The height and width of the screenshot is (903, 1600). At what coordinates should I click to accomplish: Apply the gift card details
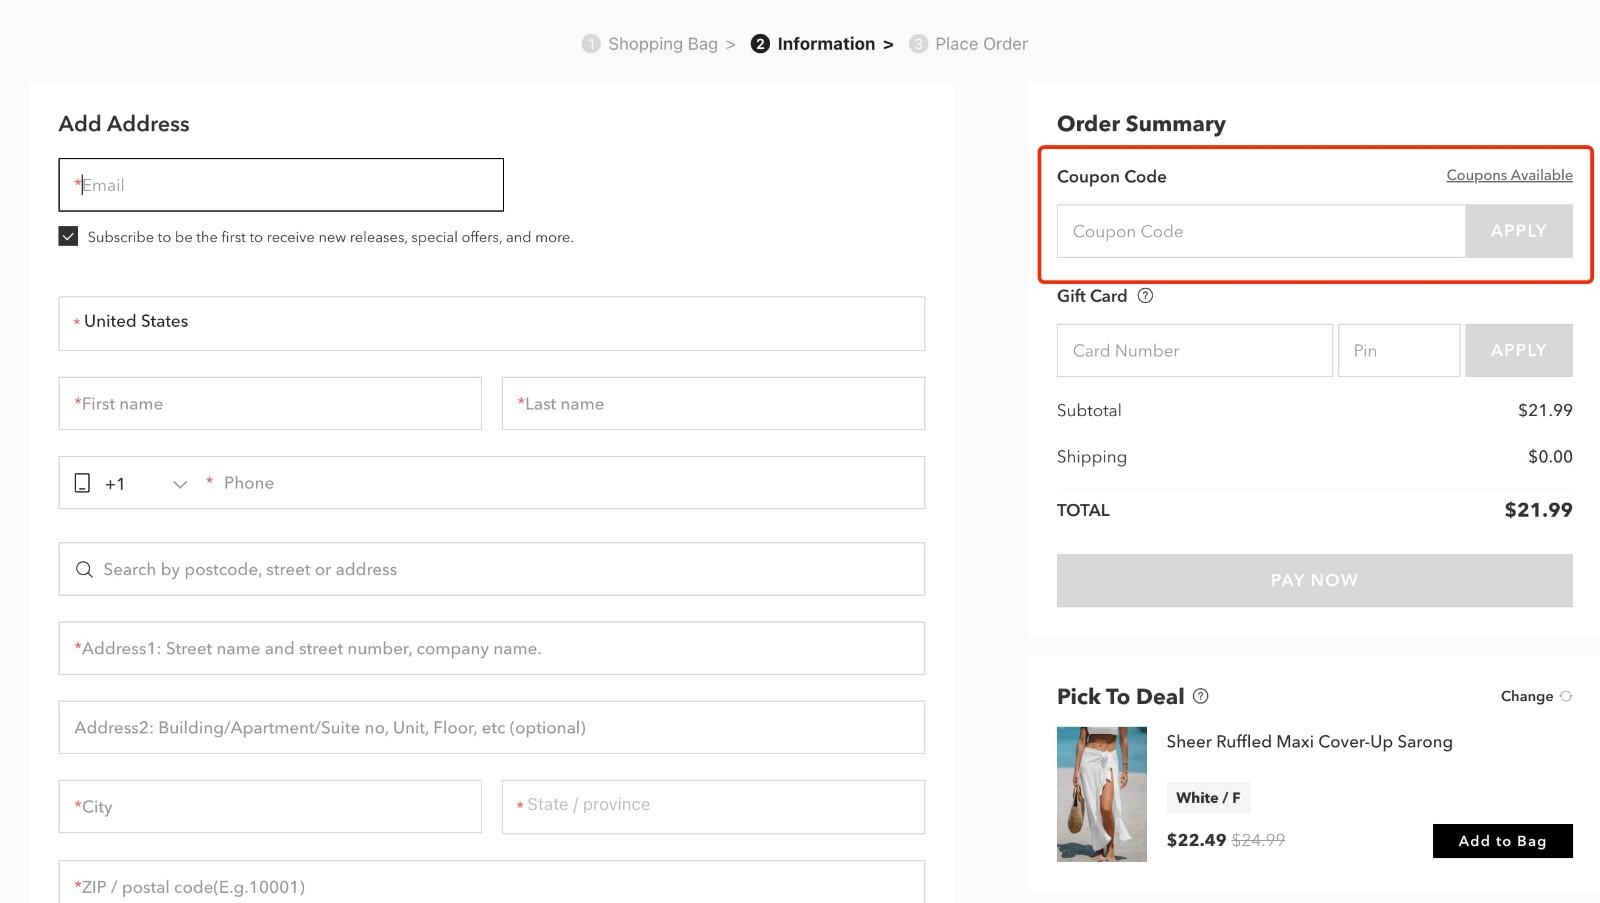coord(1518,350)
